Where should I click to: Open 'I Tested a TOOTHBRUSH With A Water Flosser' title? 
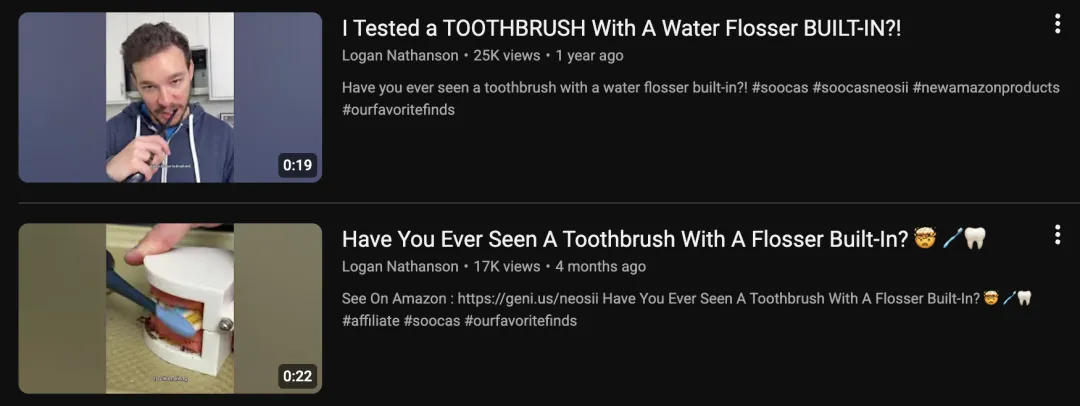pyautogui.click(x=621, y=28)
